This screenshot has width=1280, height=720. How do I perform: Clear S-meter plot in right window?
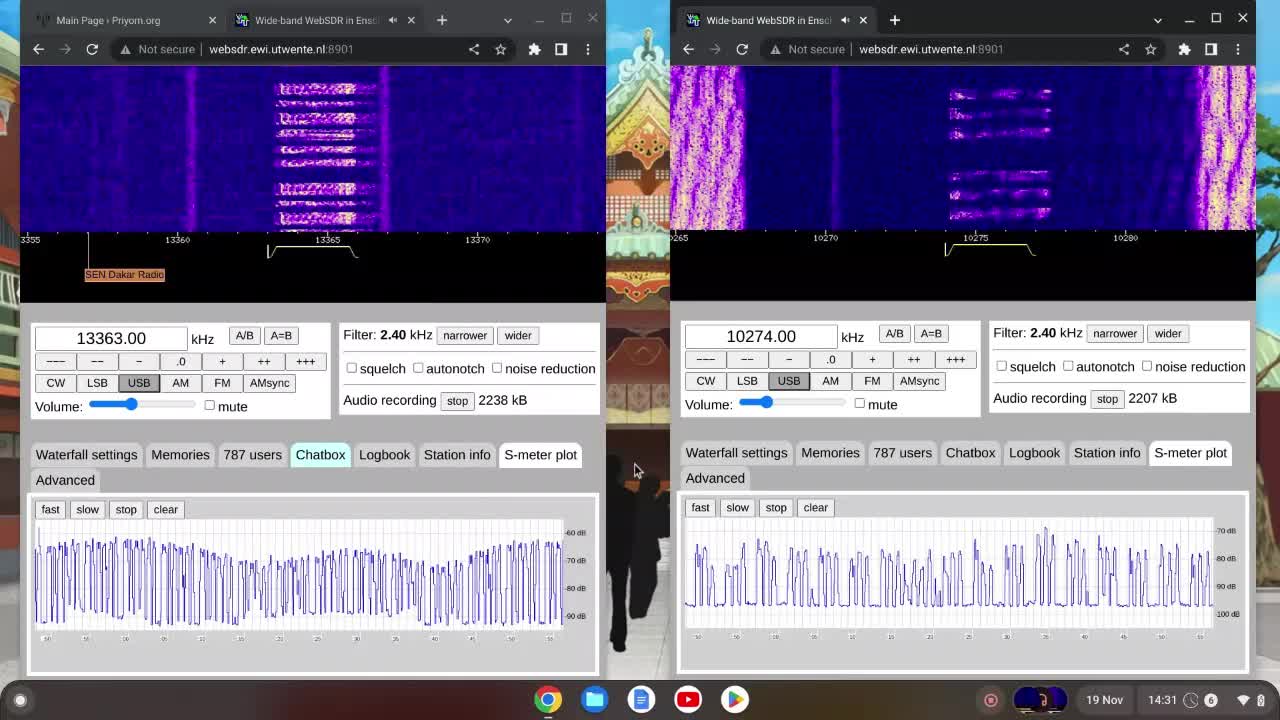[816, 508]
